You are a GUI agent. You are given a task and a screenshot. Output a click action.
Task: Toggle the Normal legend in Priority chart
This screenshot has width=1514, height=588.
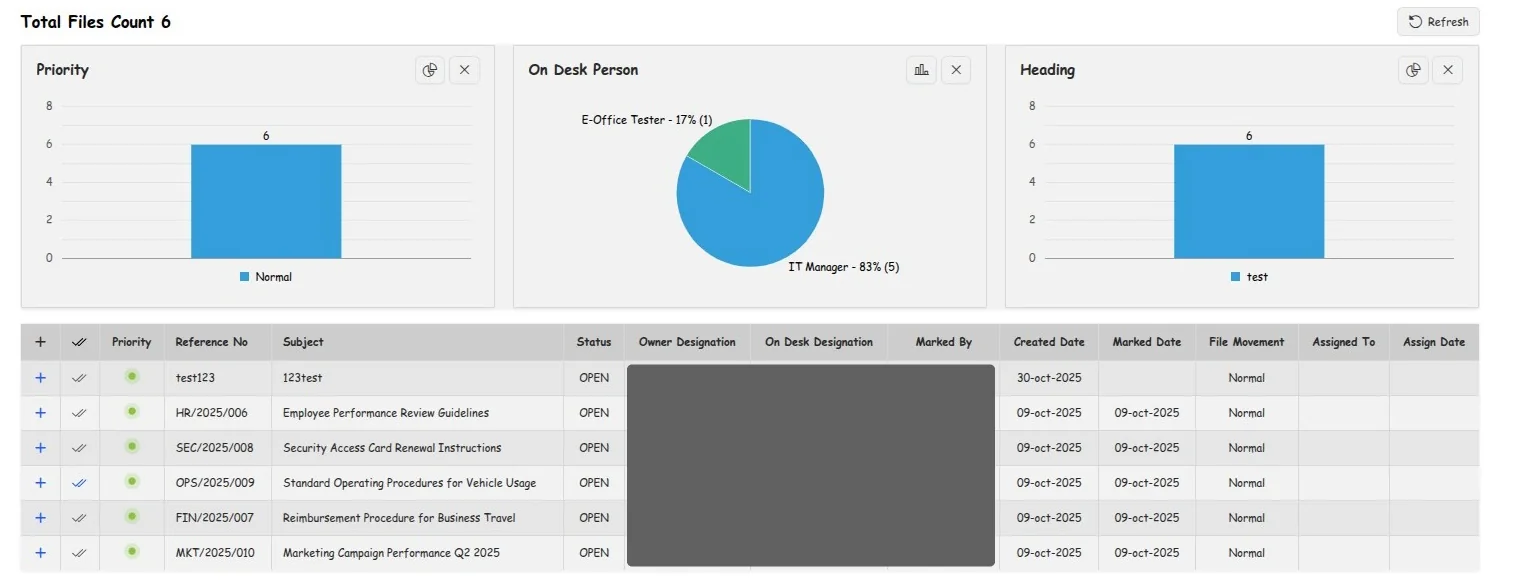click(x=266, y=277)
